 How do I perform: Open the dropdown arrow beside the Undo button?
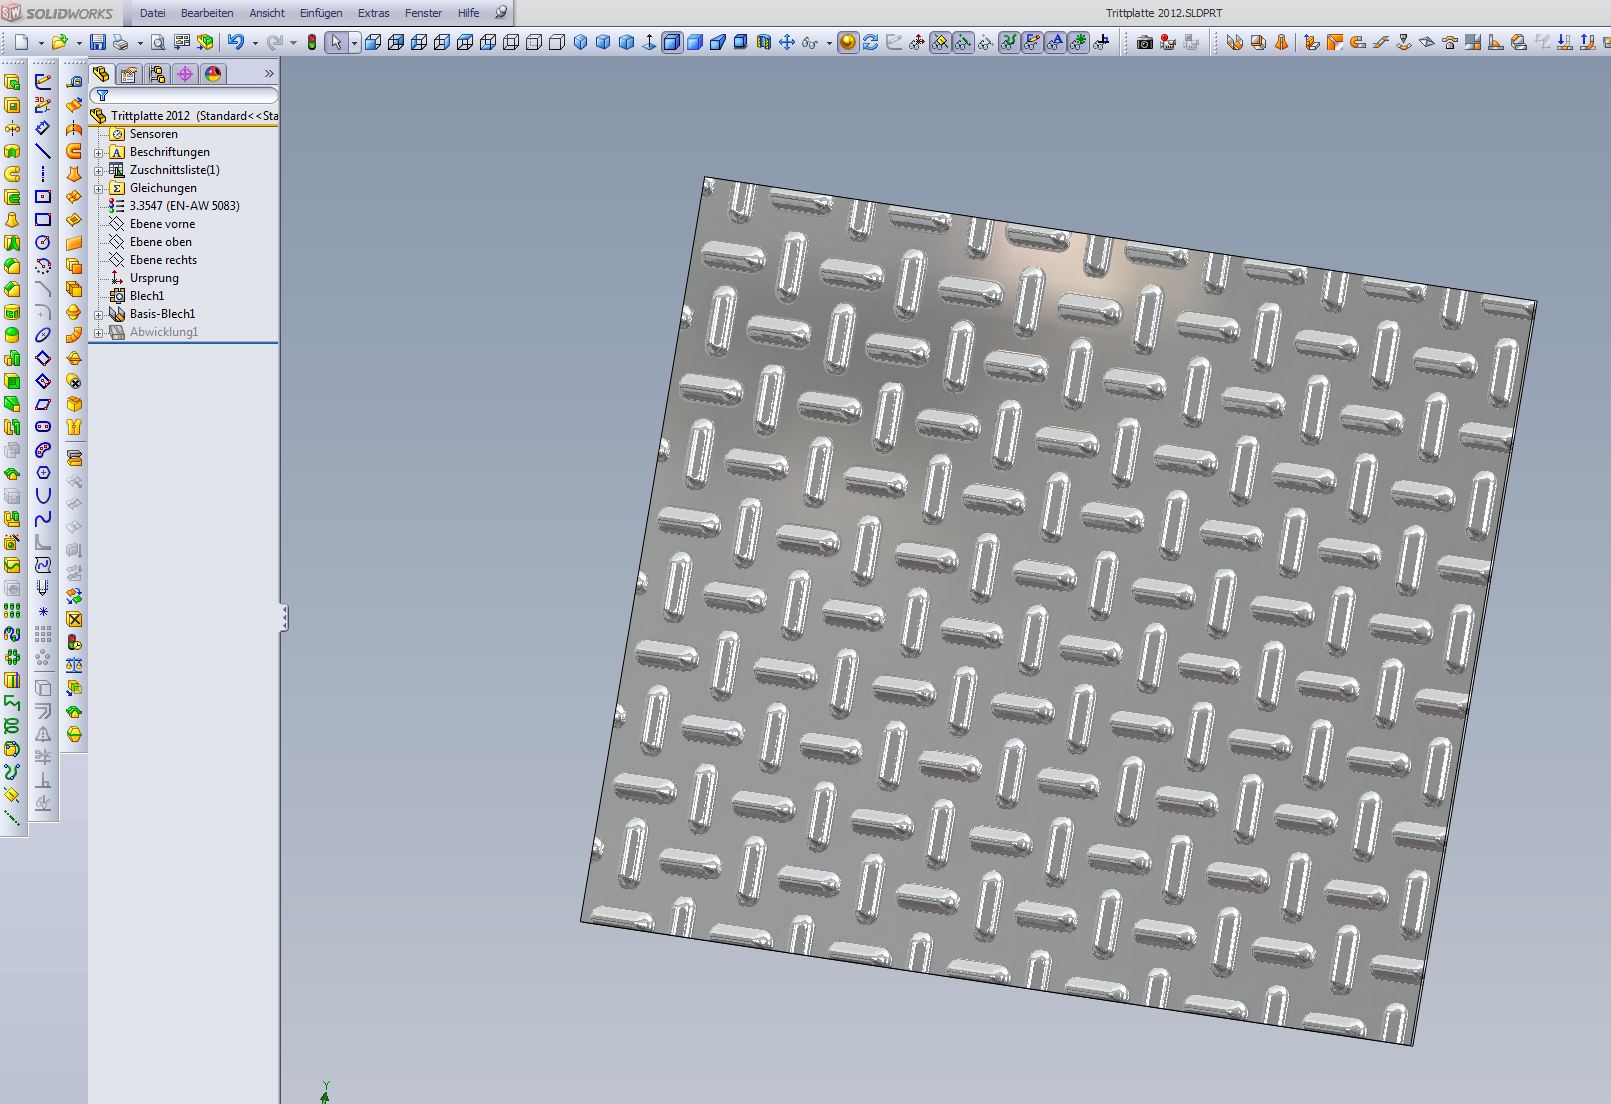pos(255,43)
